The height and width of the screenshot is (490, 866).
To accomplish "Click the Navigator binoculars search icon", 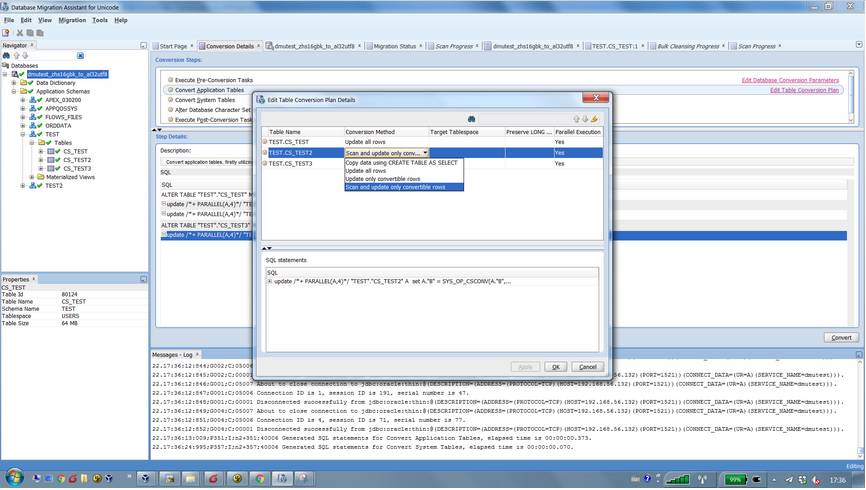I will coord(6,56).
